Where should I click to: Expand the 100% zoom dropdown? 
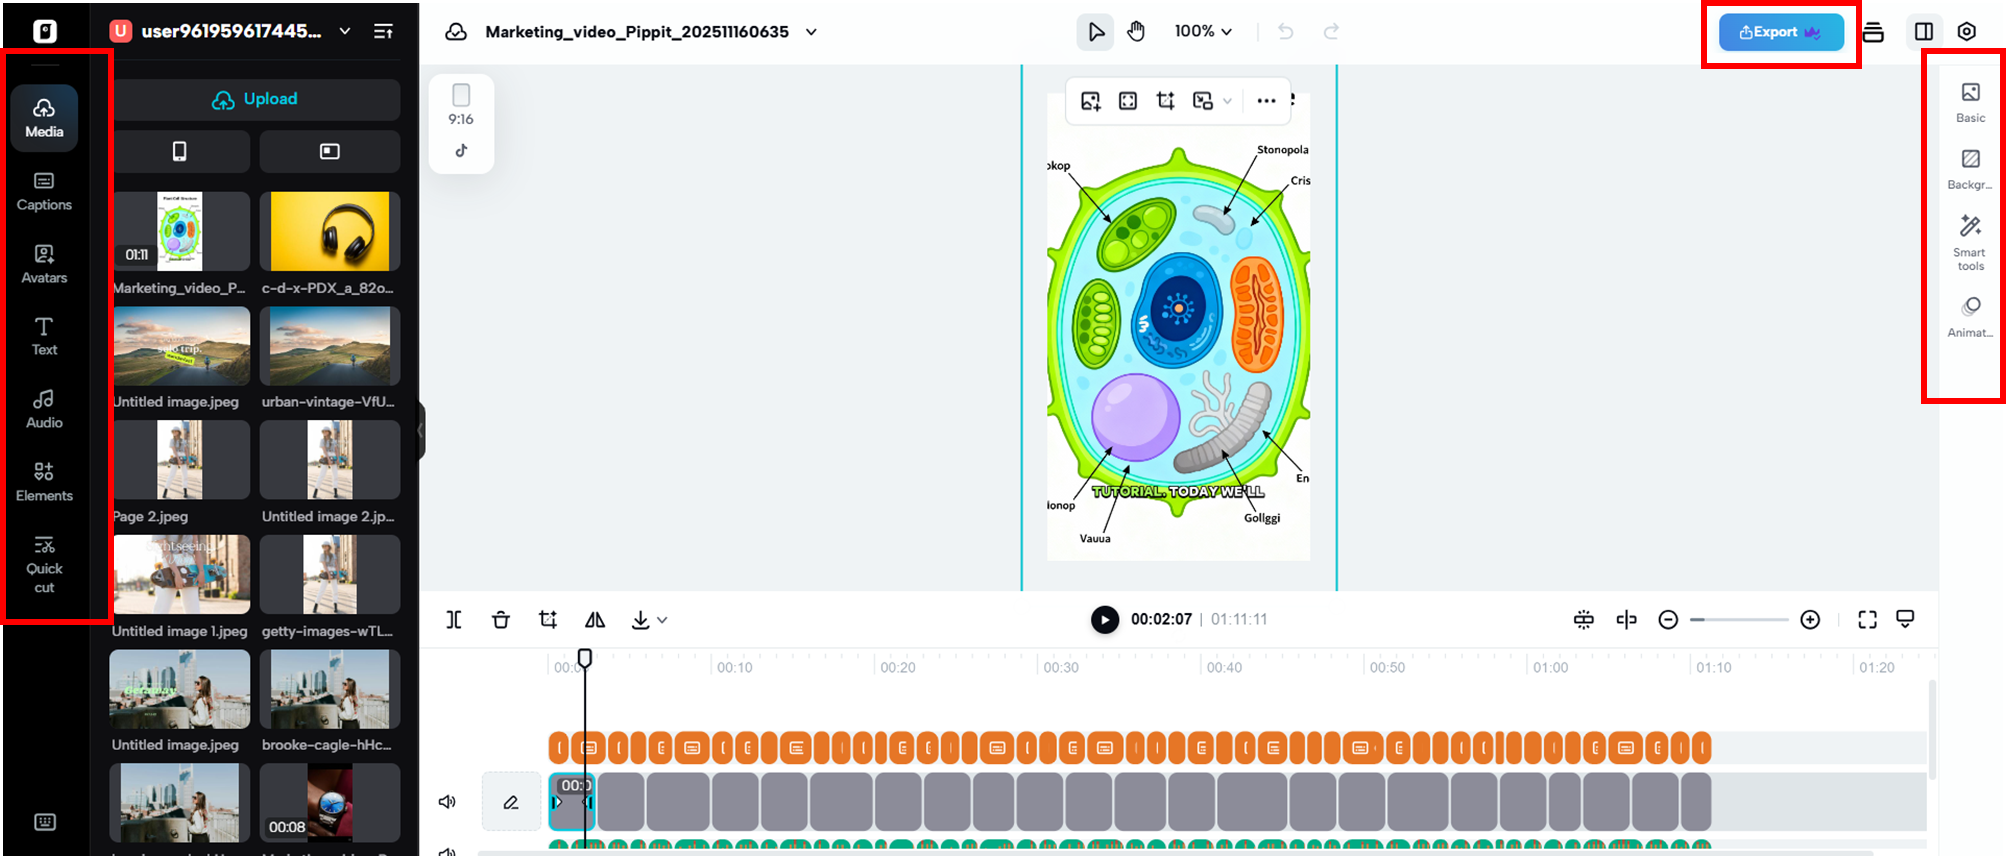click(x=1203, y=32)
